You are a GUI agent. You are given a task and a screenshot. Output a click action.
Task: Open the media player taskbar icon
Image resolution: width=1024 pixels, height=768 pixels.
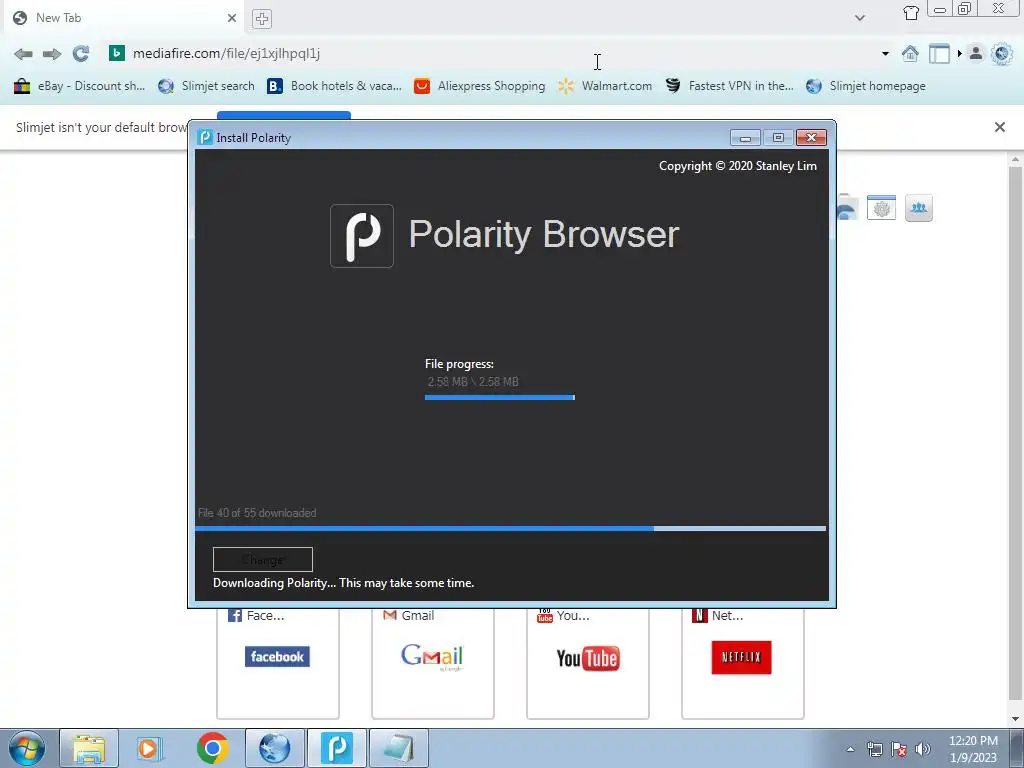click(x=150, y=748)
